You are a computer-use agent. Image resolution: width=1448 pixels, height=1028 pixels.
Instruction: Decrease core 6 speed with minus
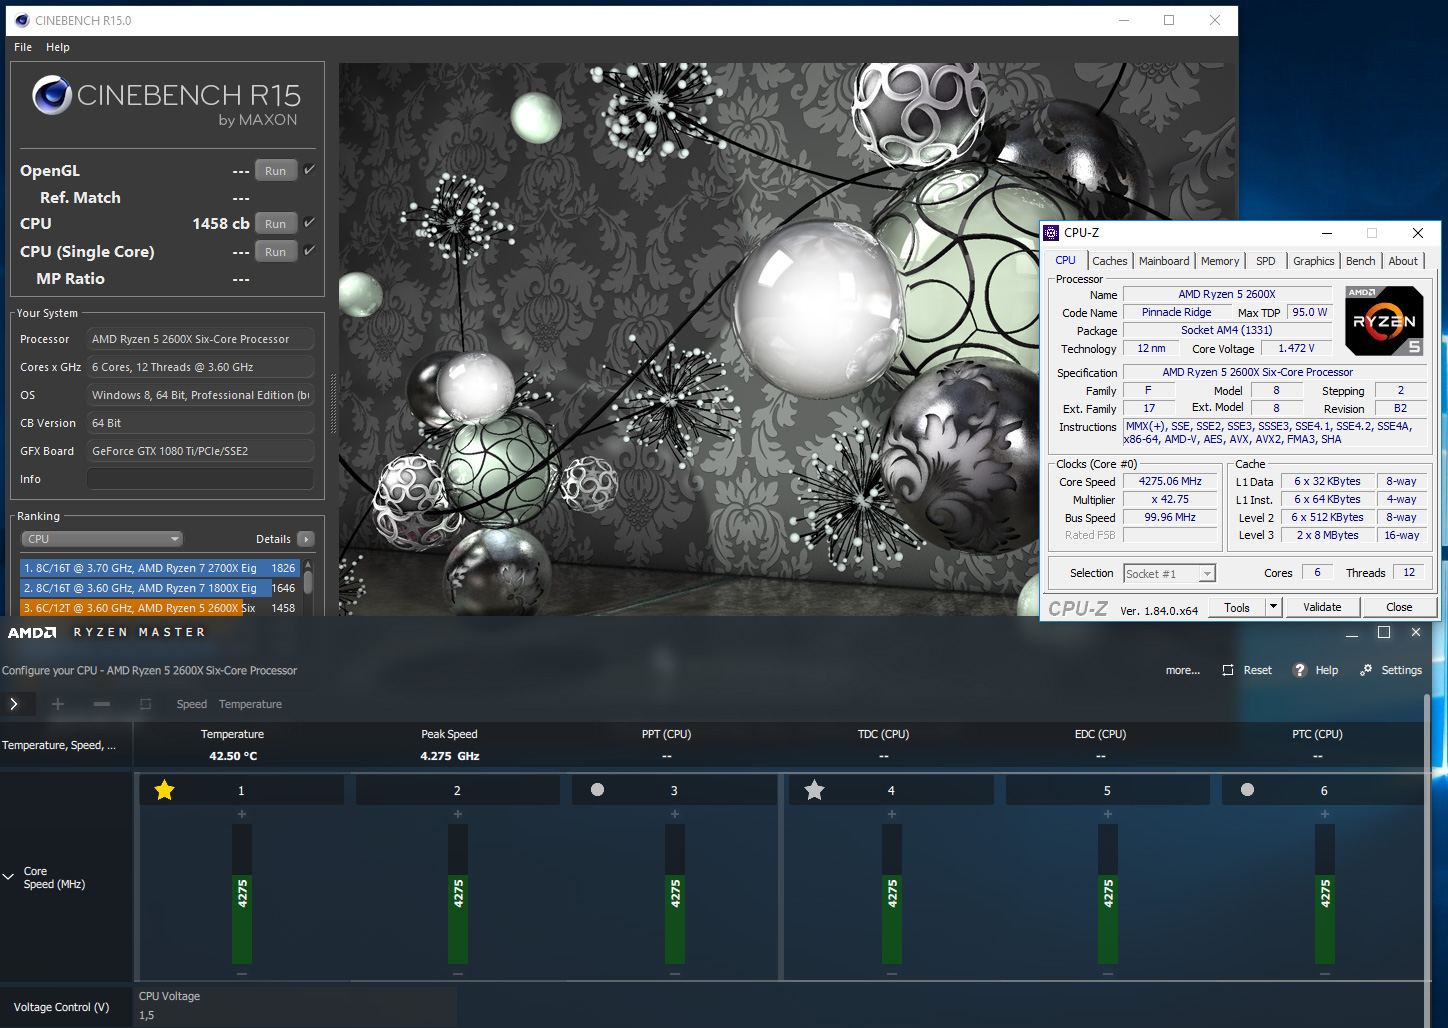pyautogui.click(x=1324, y=973)
